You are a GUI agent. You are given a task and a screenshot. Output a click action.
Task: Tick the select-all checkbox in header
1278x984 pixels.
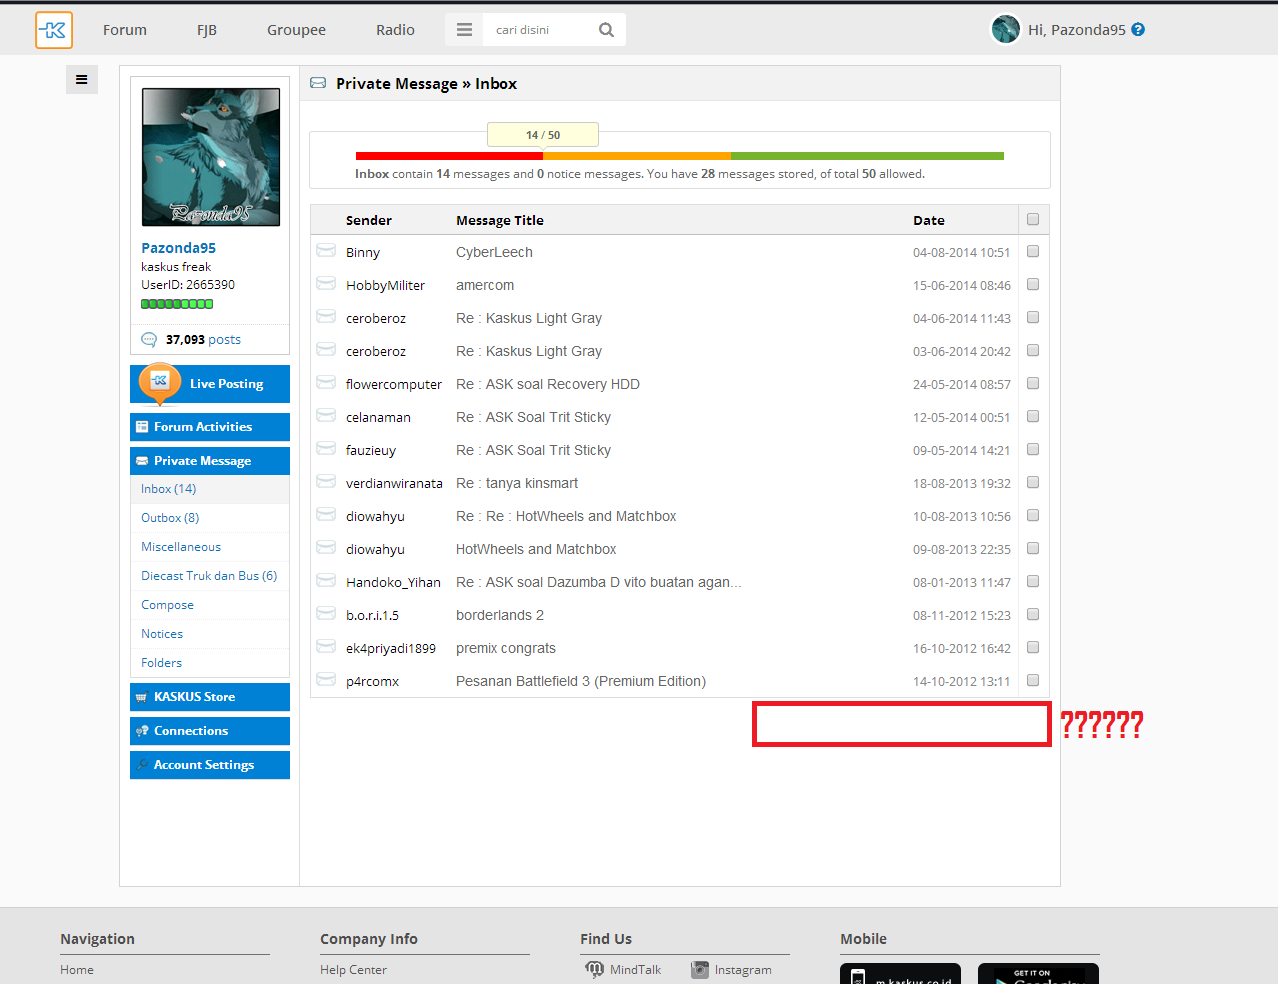[x=1033, y=219]
